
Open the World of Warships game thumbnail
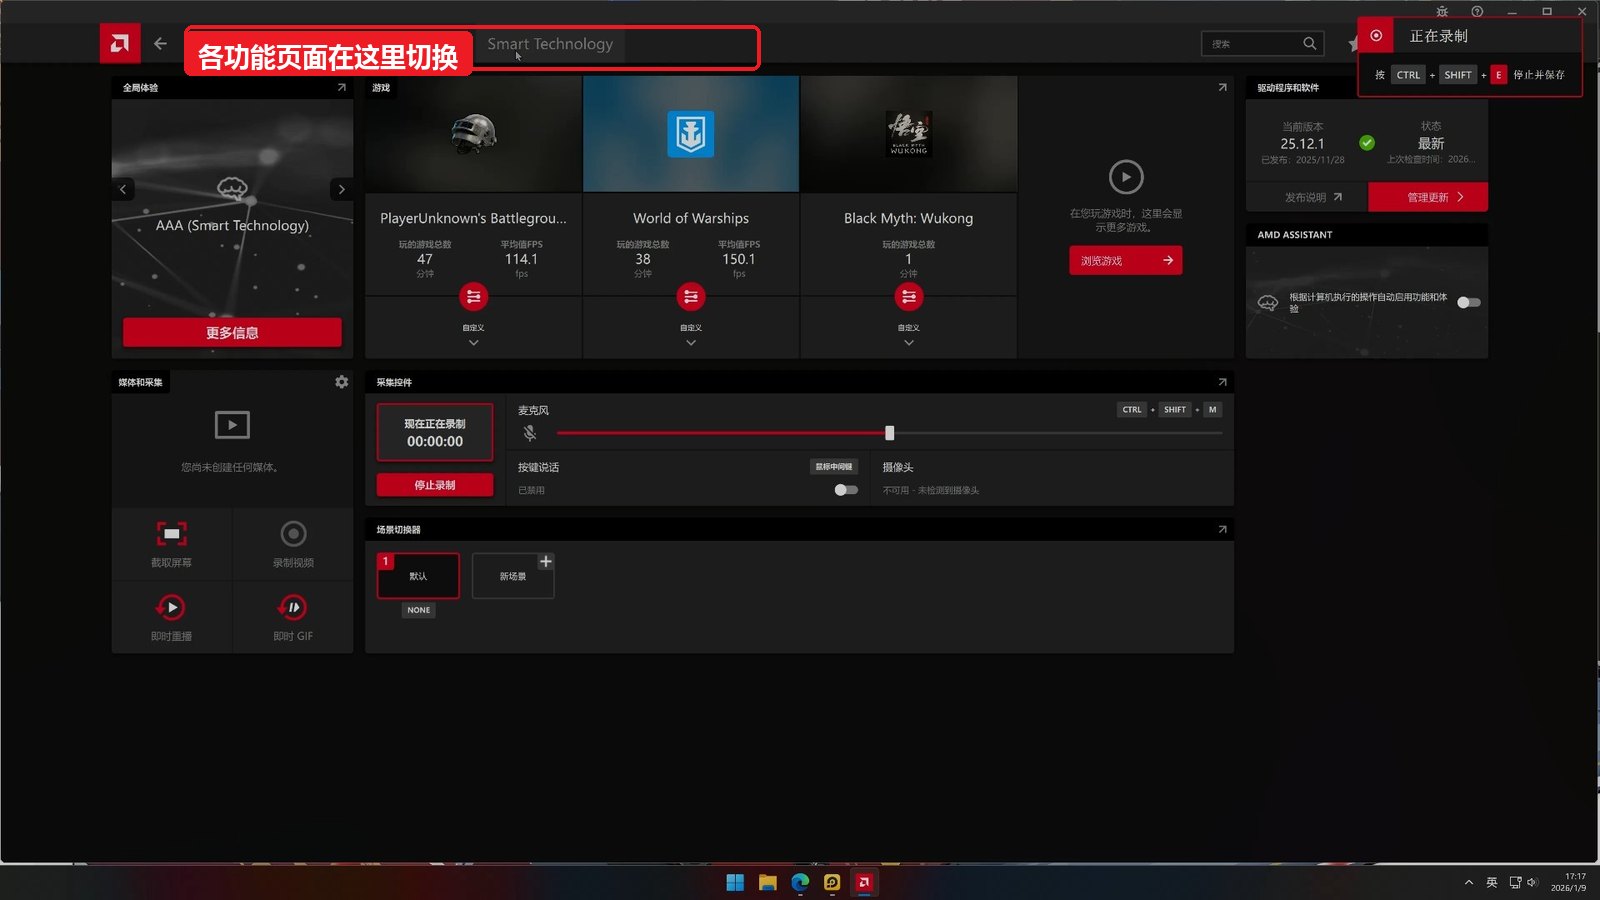click(691, 134)
